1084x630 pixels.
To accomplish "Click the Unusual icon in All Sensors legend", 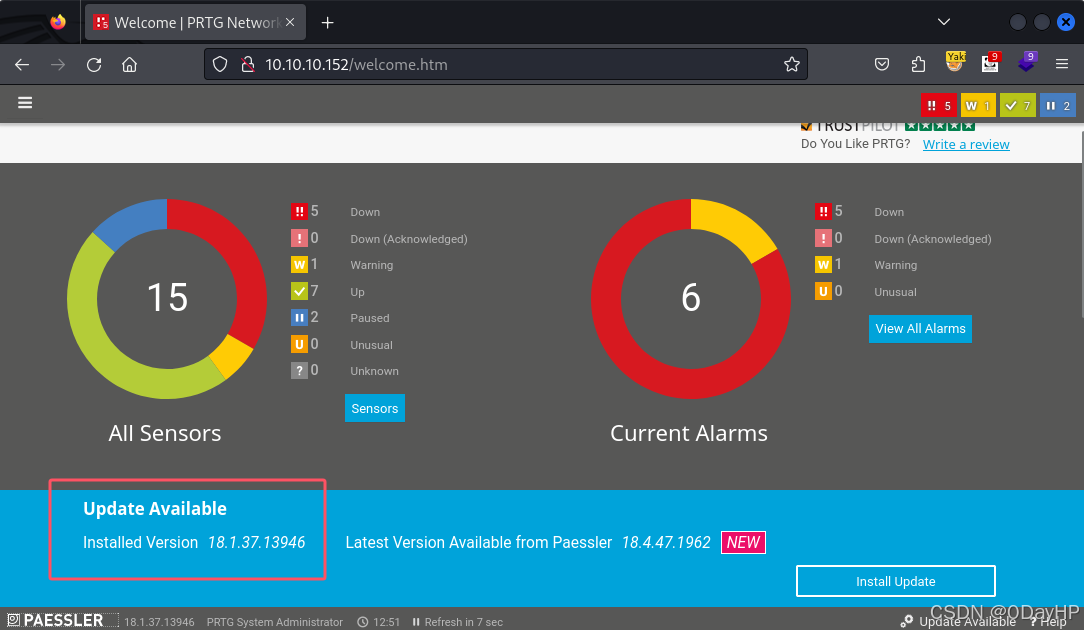I will click(299, 344).
